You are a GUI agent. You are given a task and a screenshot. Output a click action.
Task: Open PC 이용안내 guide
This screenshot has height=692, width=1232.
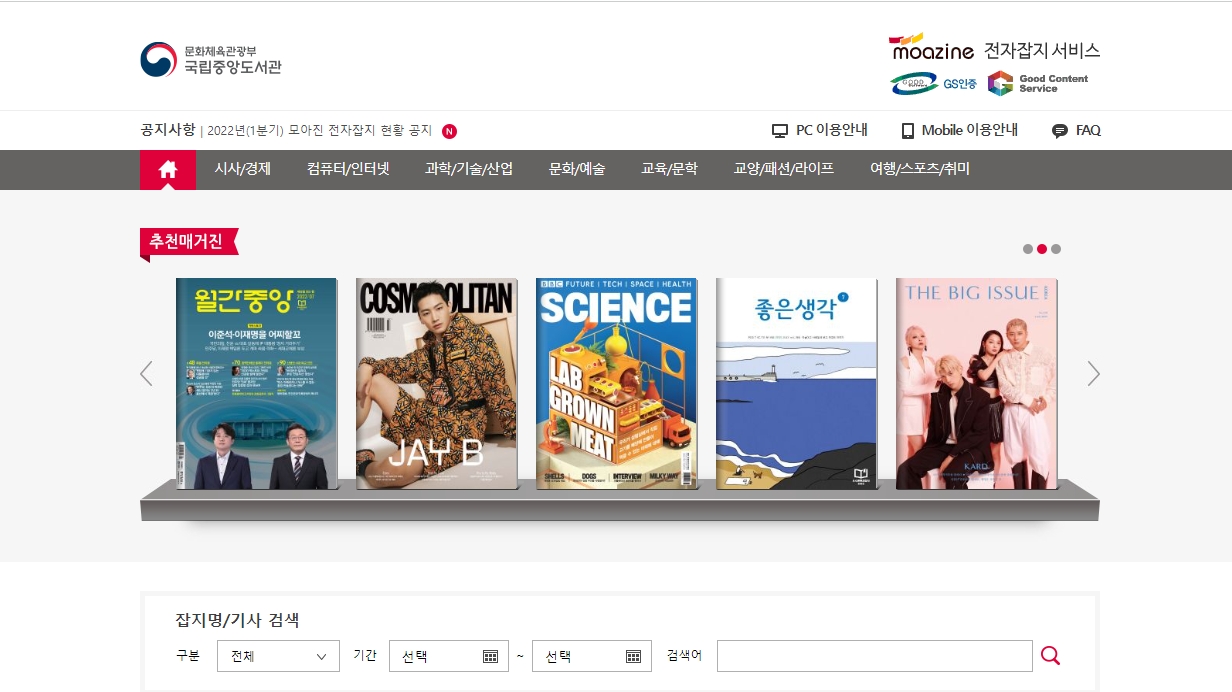pos(820,131)
